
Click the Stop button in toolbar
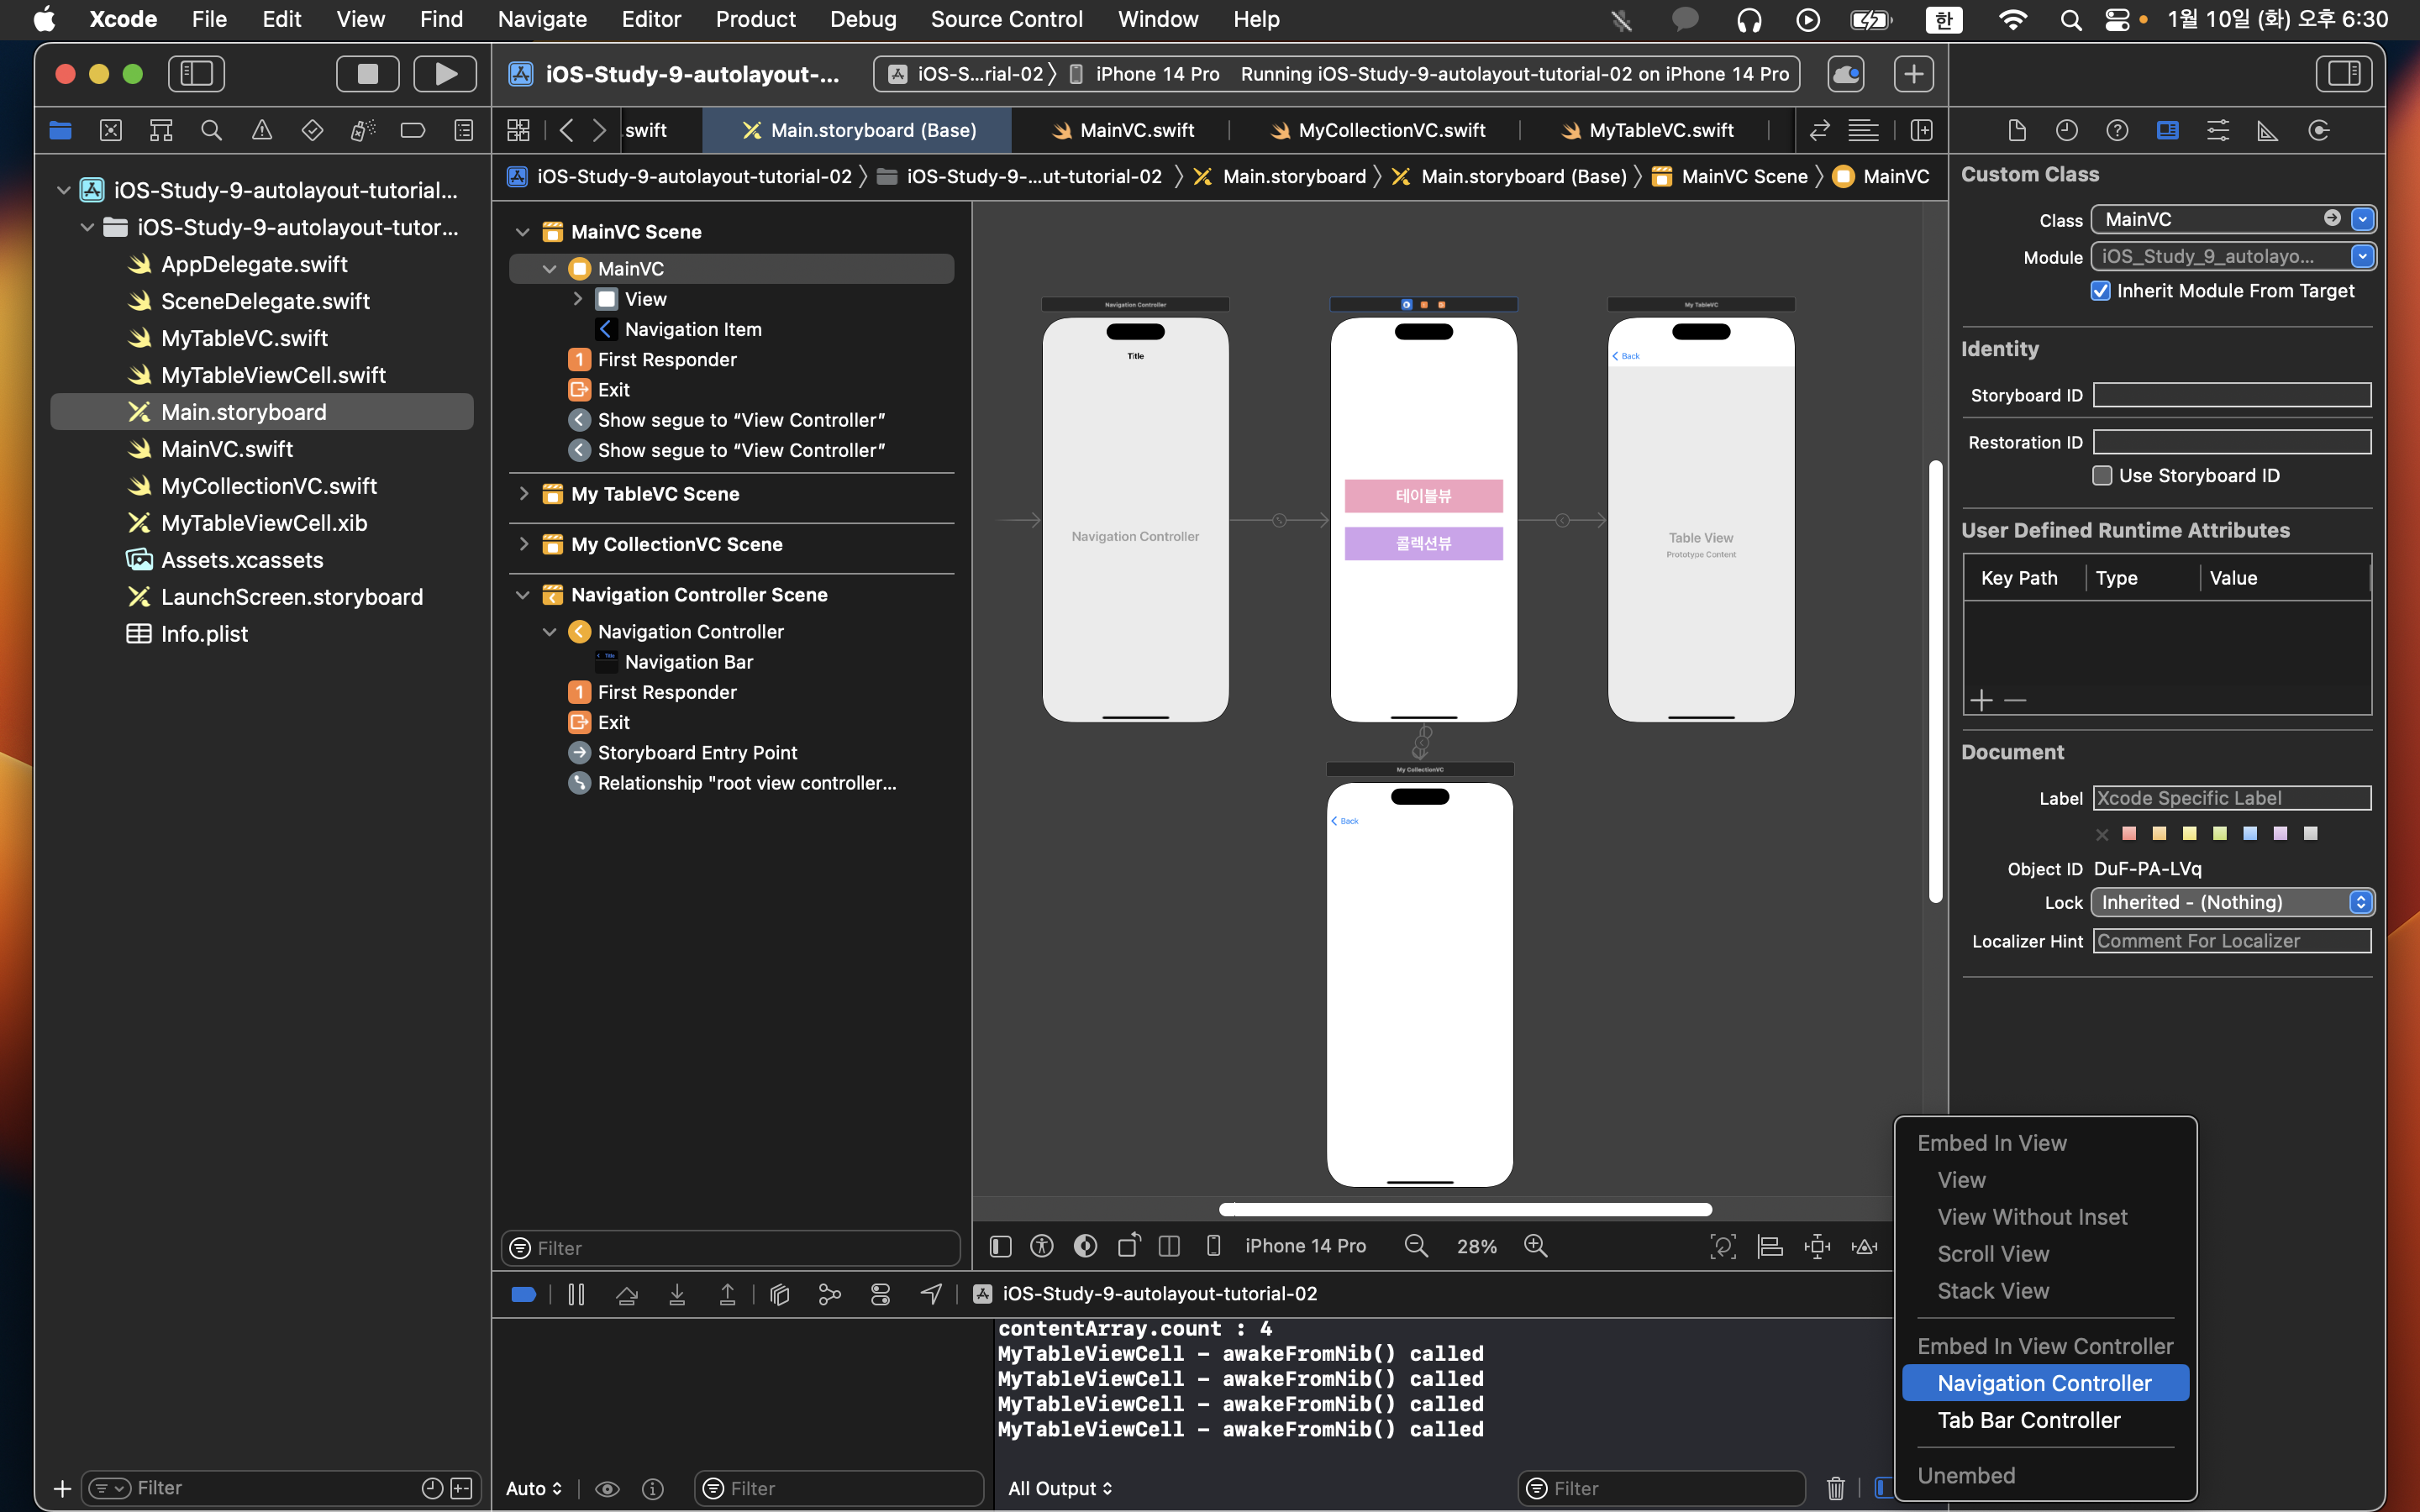click(367, 74)
